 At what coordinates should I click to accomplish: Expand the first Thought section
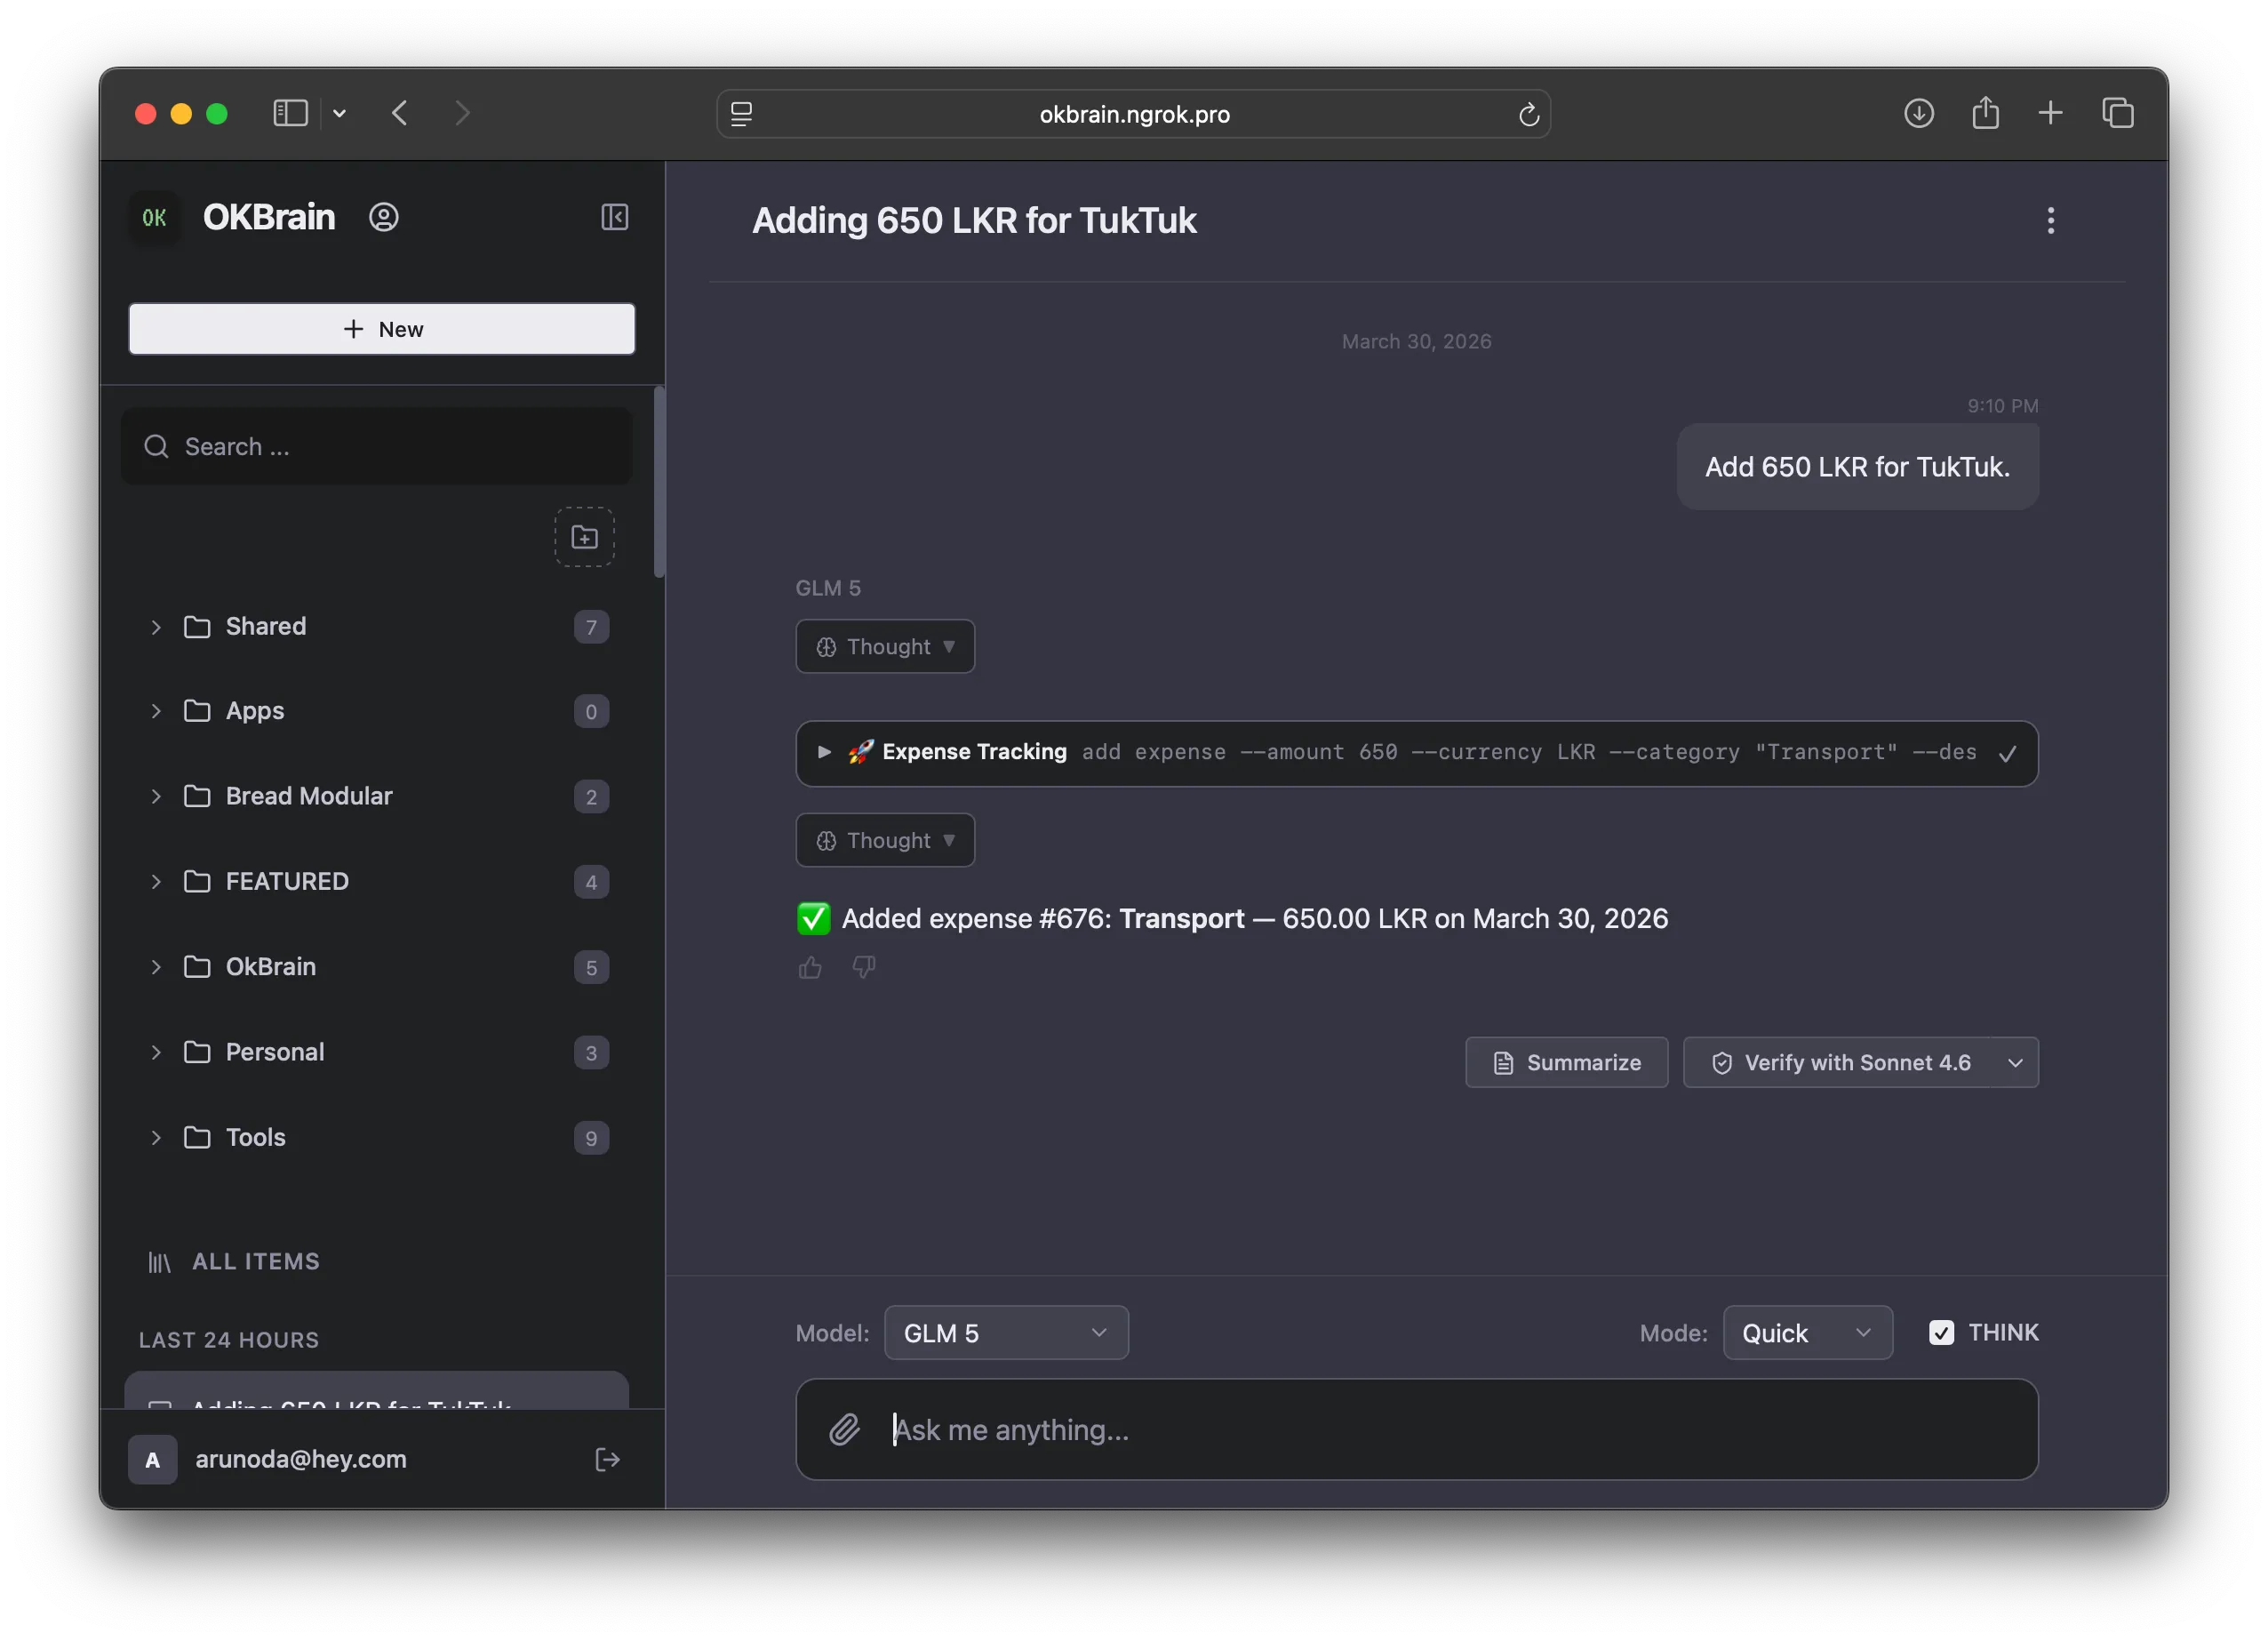pos(884,646)
